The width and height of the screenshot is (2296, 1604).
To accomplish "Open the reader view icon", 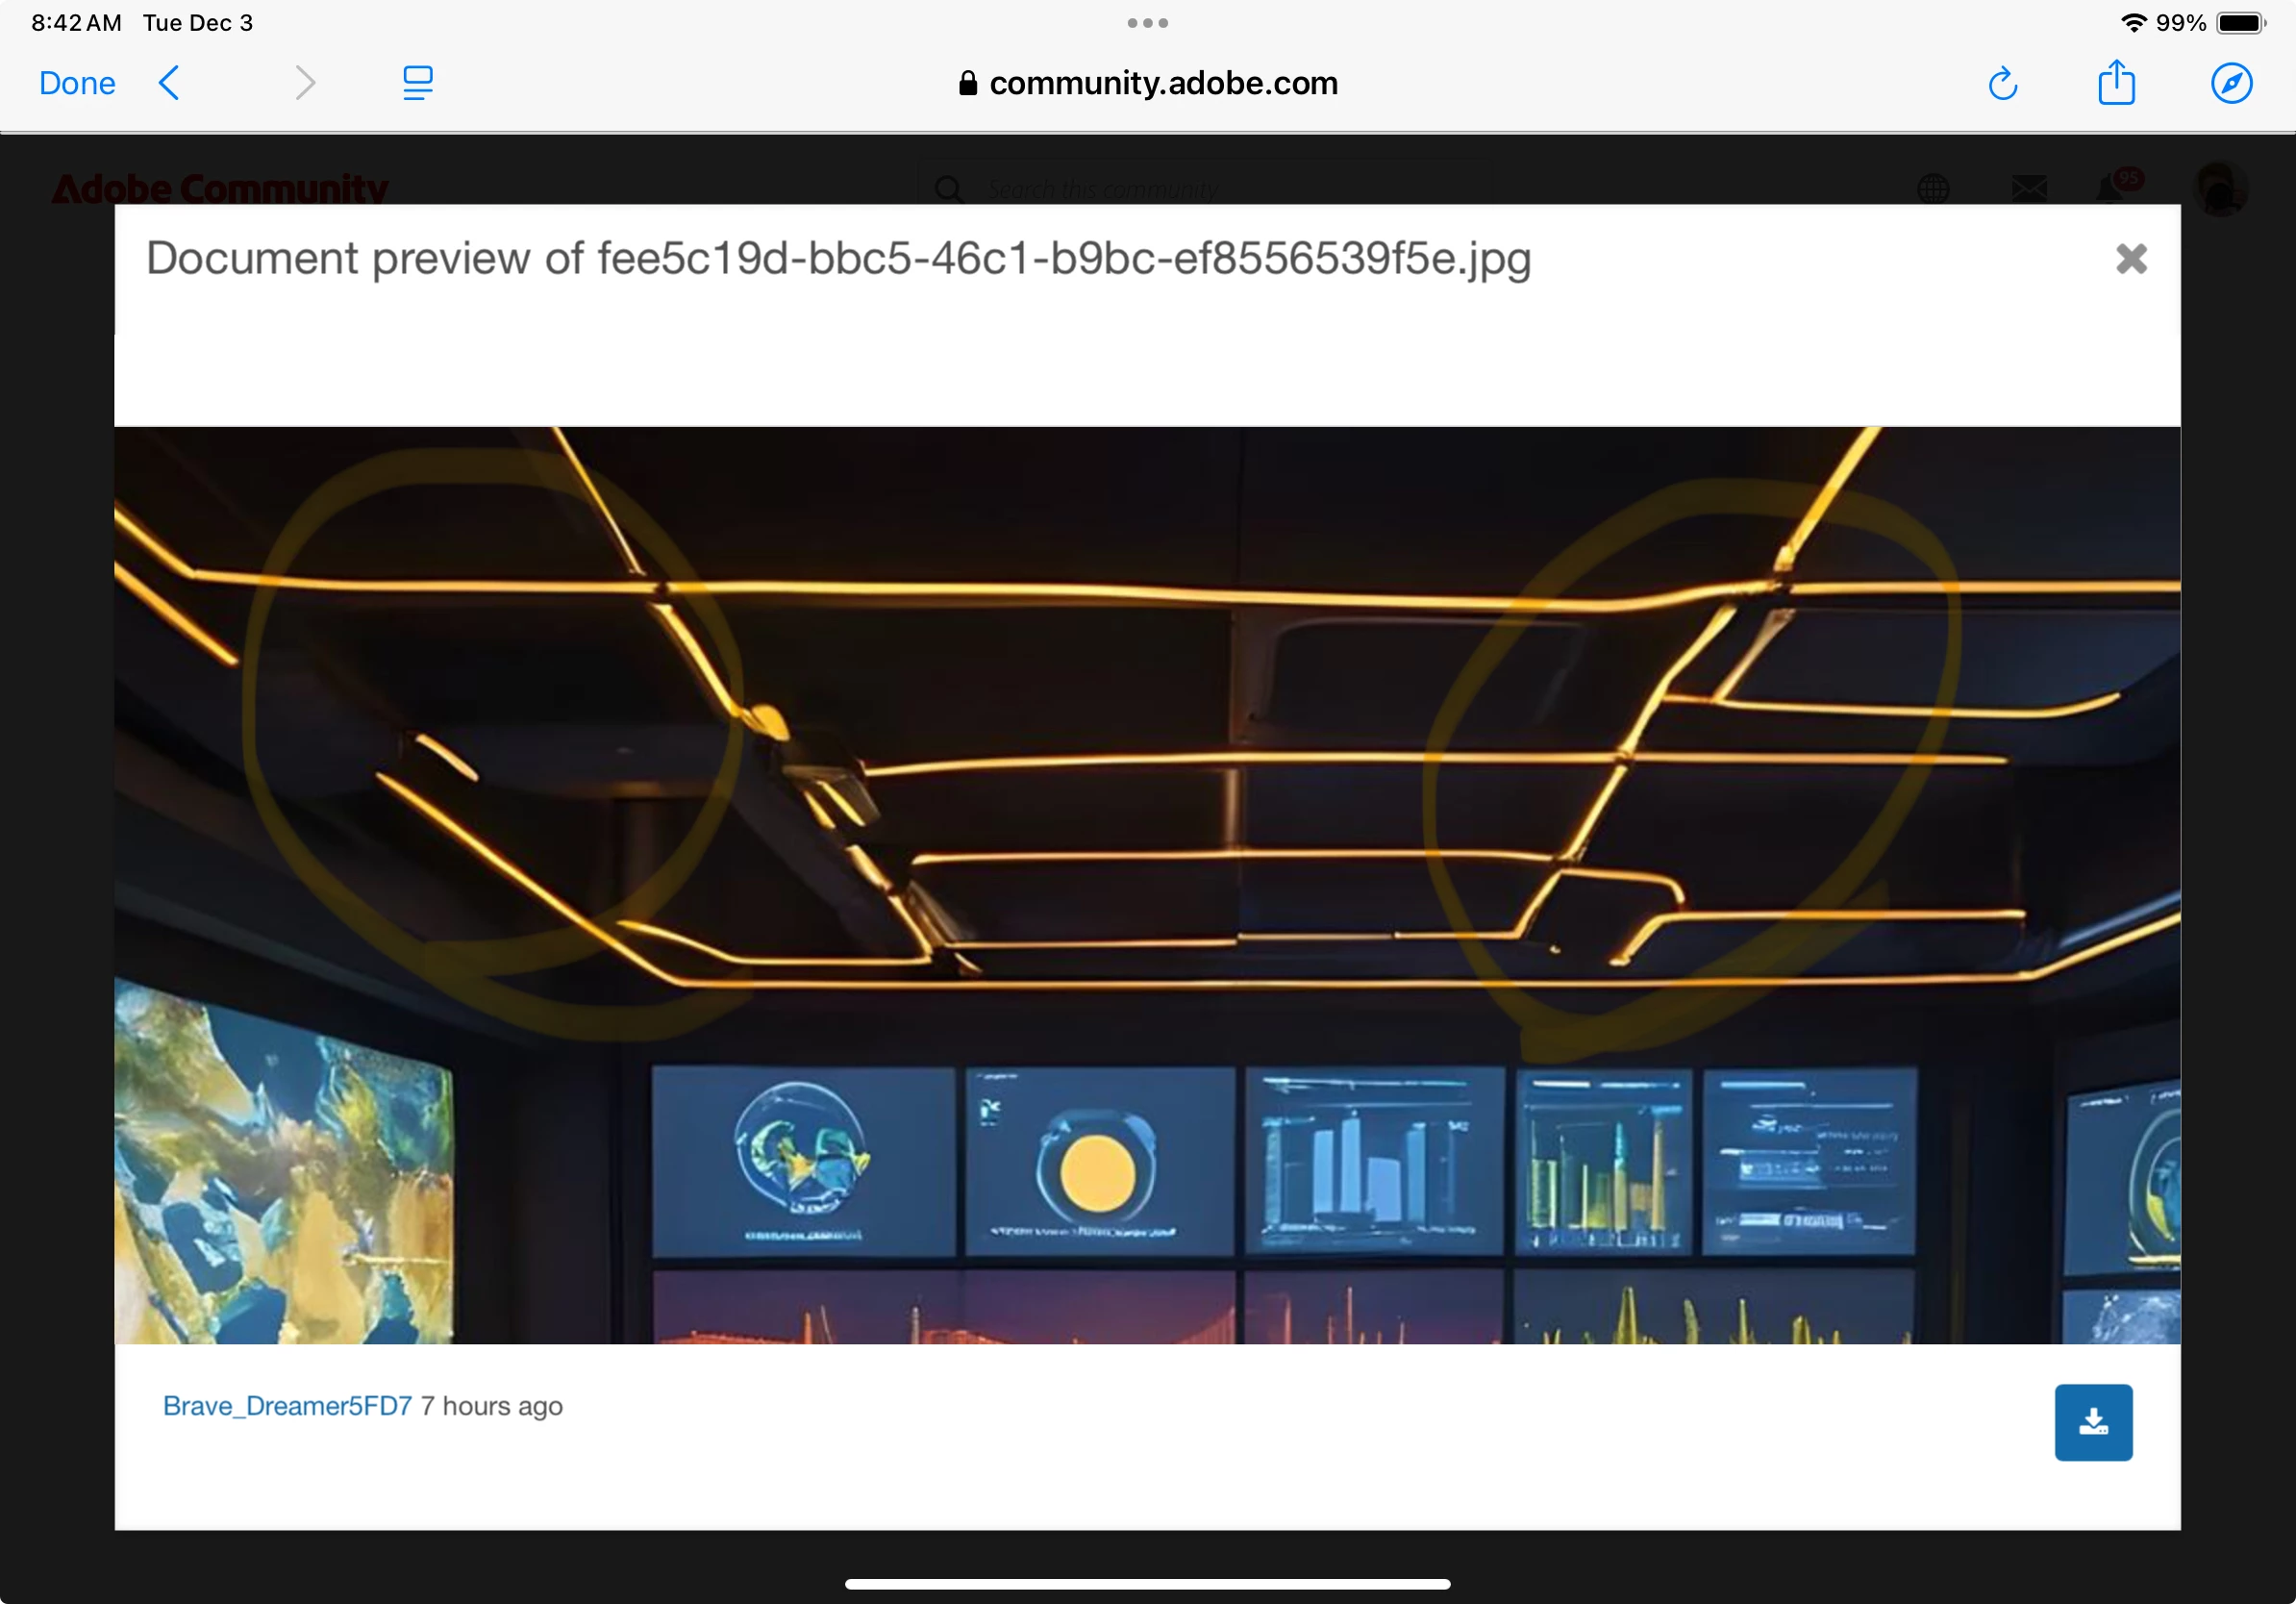I will (417, 83).
